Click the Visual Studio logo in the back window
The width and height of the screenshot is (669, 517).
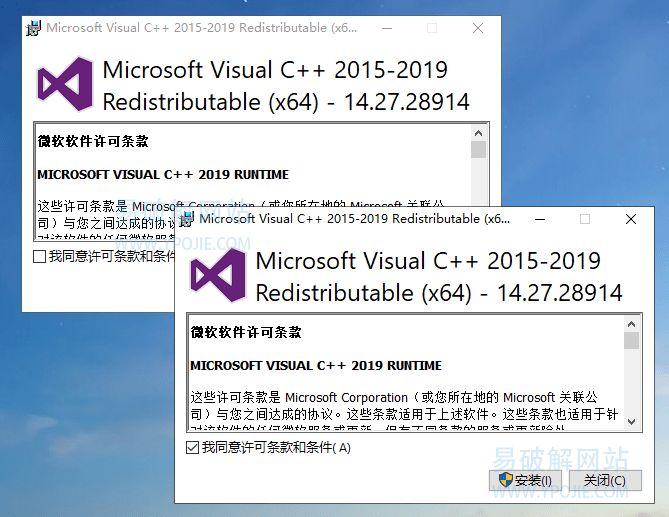tap(65, 84)
